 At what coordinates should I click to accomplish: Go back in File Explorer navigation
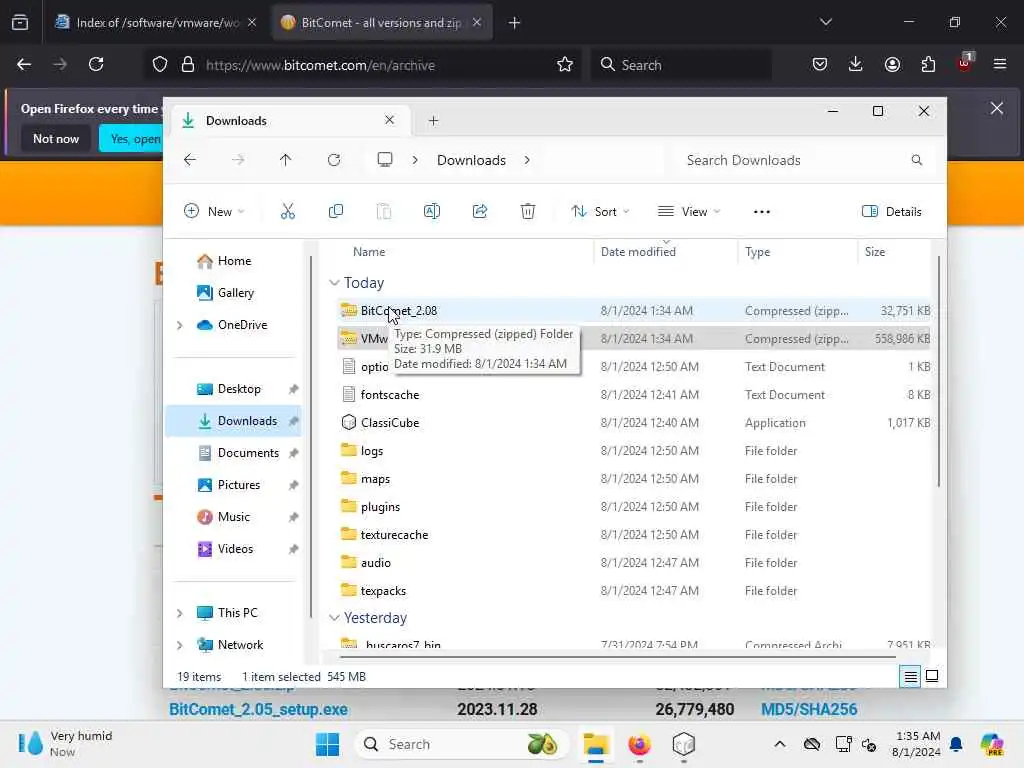coord(190,160)
